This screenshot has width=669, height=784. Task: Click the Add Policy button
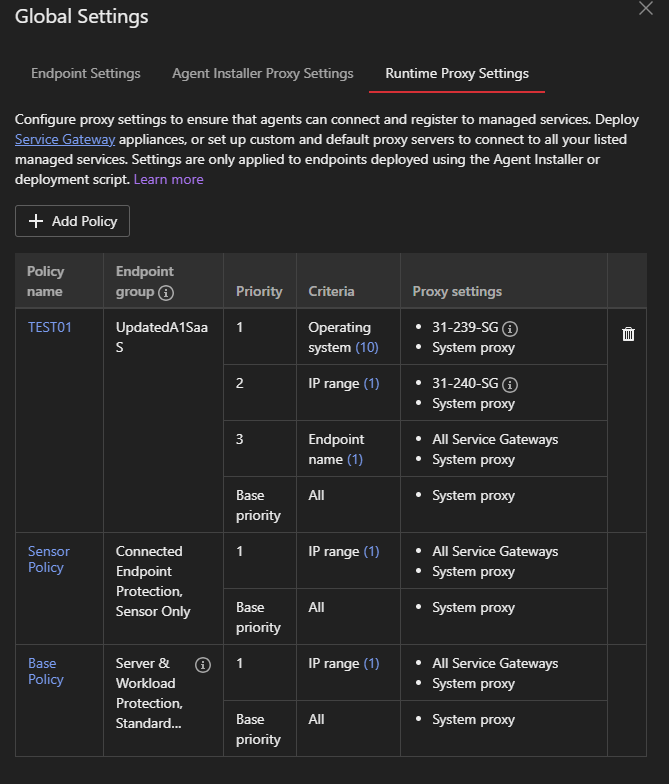coord(72,221)
